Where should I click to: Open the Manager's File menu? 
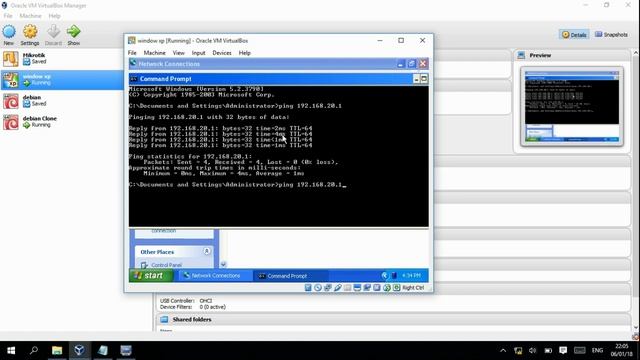coord(8,16)
